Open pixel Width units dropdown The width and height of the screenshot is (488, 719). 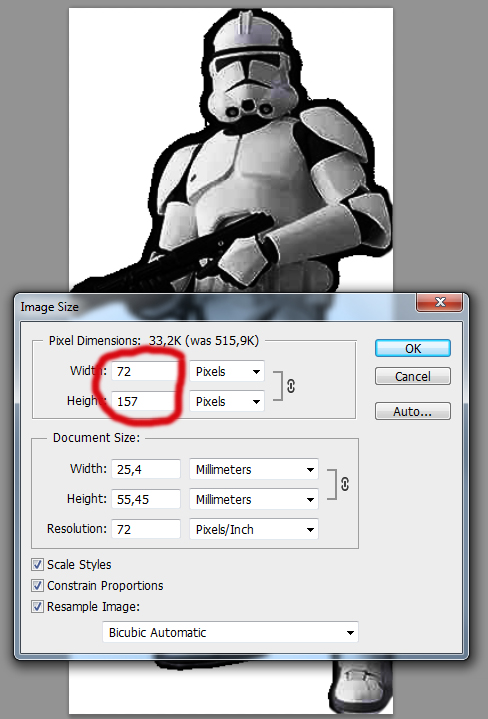[227, 371]
